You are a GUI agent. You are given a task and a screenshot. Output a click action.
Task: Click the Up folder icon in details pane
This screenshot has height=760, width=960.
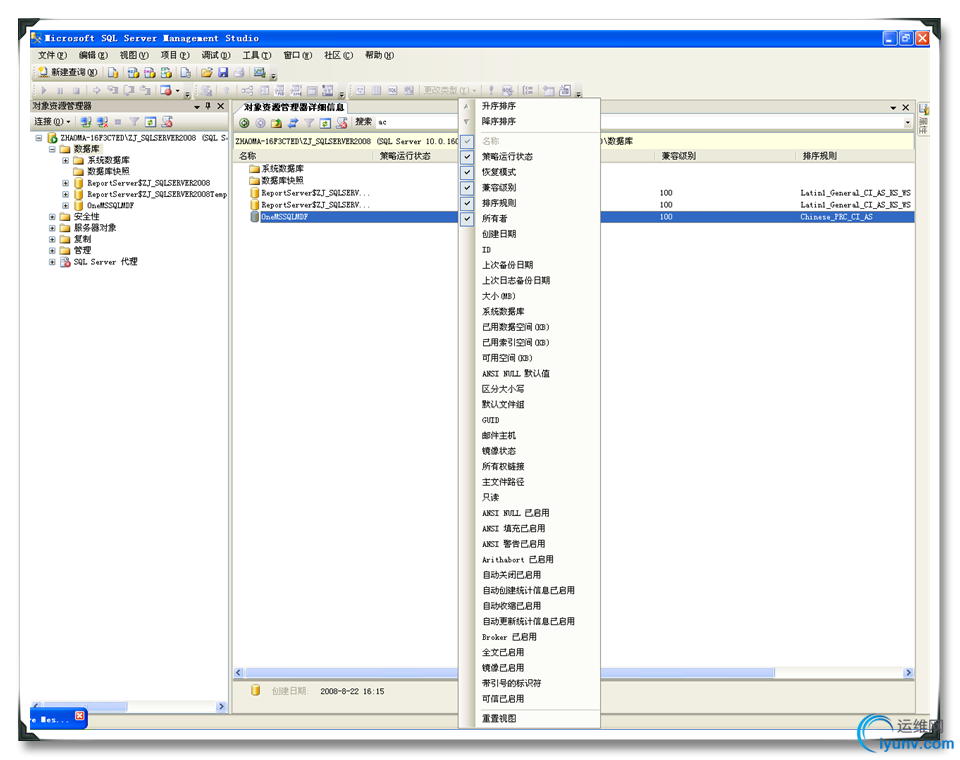click(x=277, y=122)
